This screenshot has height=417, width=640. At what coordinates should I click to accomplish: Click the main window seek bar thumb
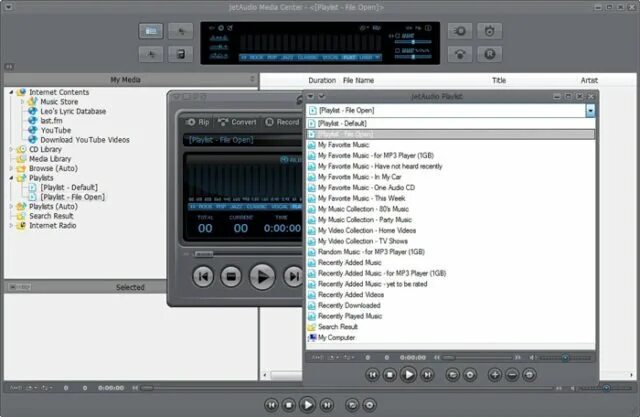[147, 388]
